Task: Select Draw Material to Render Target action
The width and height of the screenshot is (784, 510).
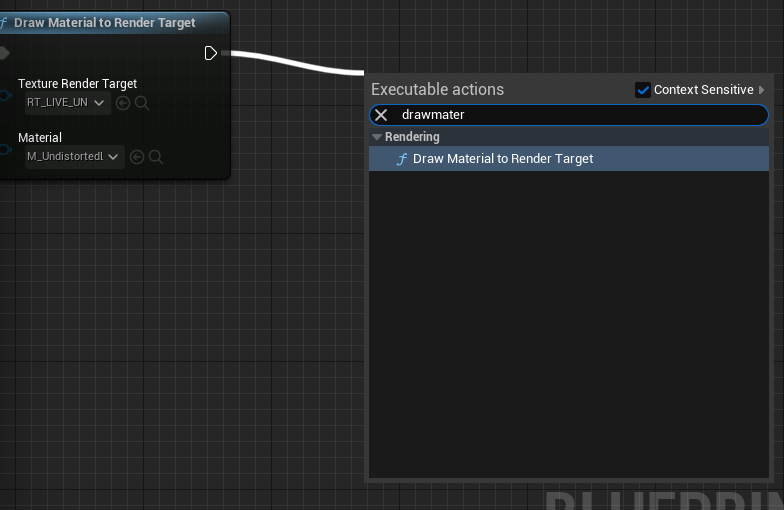Action: (x=503, y=159)
